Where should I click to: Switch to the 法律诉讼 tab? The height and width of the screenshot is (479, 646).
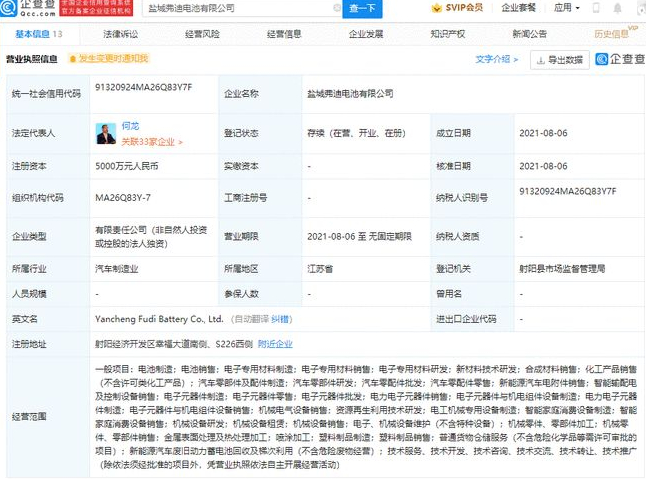coord(121,34)
